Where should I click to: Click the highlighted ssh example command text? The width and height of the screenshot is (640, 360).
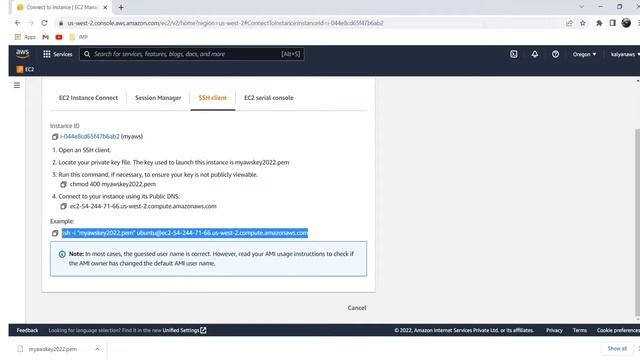pyautogui.click(x=185, y=233)
